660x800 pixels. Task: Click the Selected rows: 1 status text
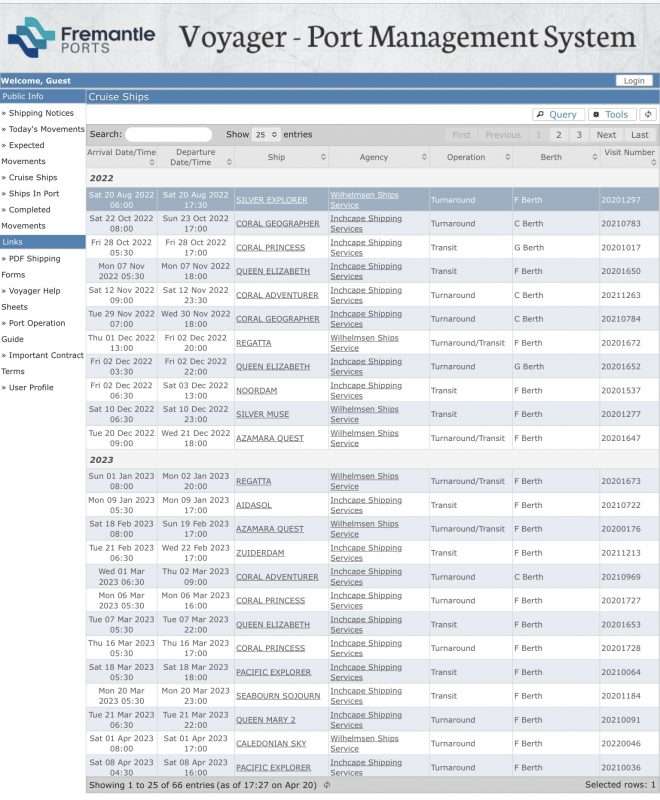click(620, 785)
